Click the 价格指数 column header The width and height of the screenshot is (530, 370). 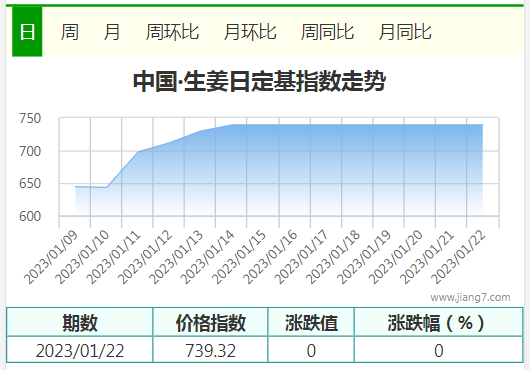tap(210, 322)
